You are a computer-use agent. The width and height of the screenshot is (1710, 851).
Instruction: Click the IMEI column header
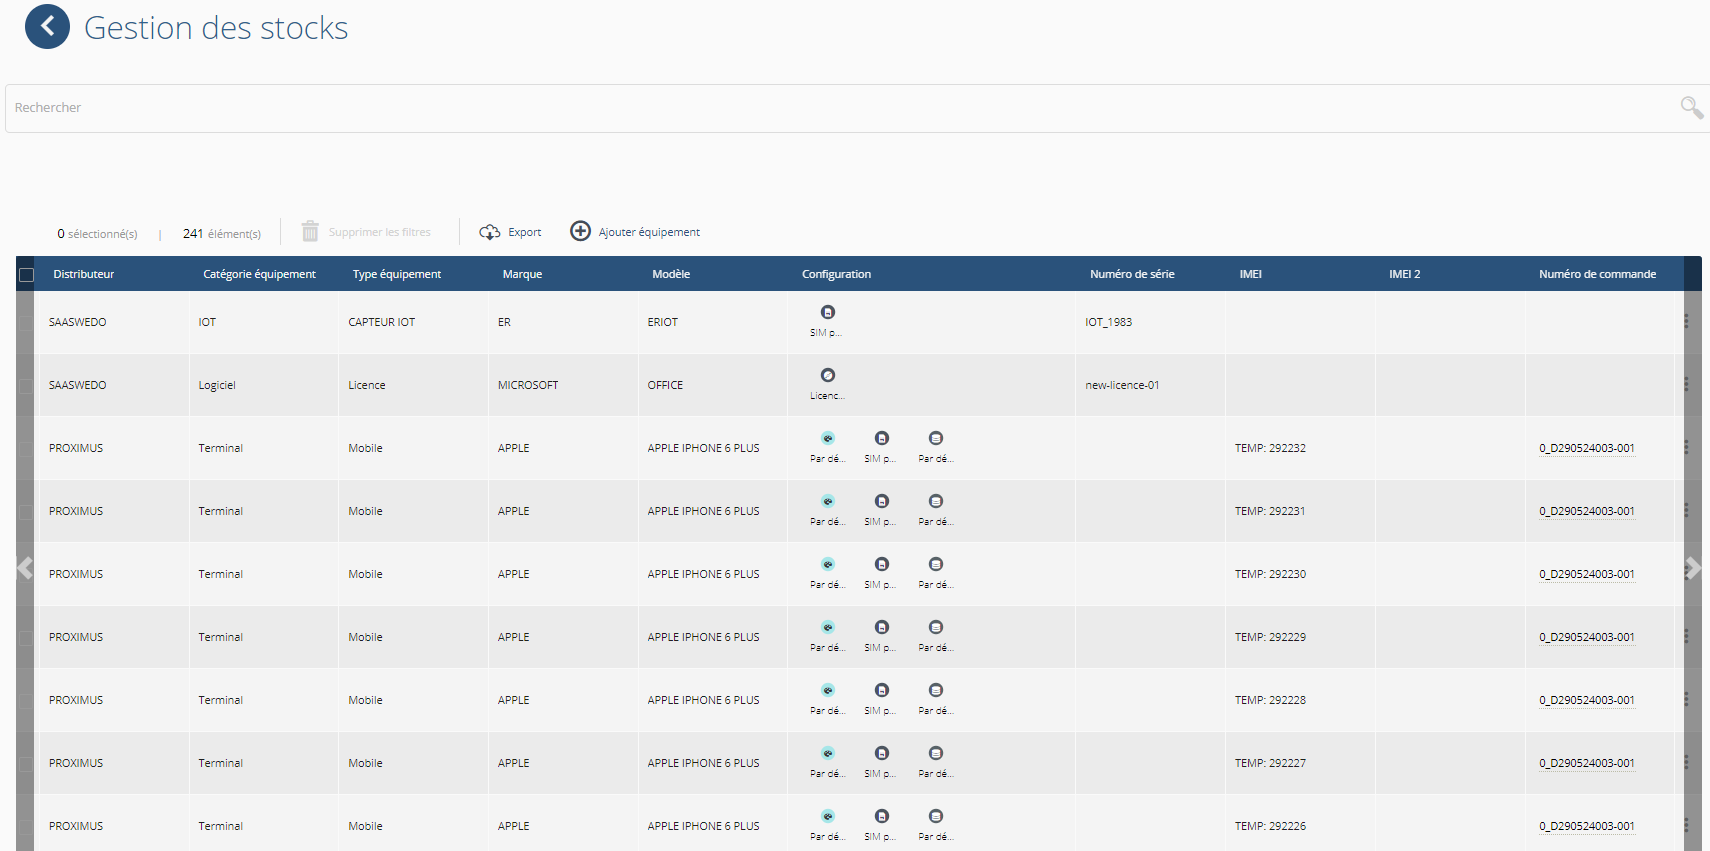point(1250,274)
